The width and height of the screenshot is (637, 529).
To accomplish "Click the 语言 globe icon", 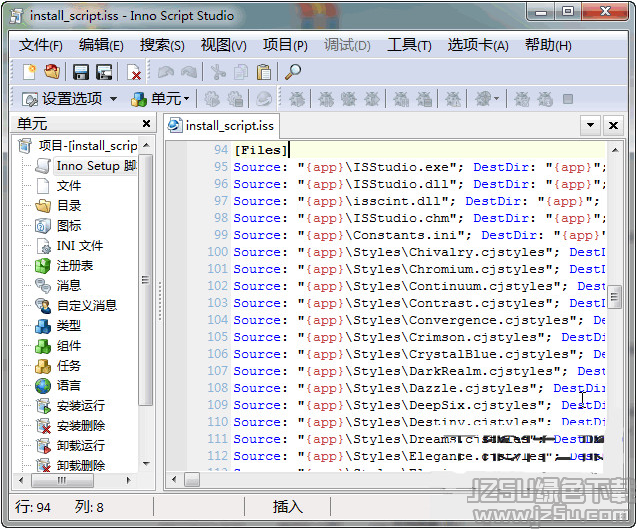I will 43,386.
